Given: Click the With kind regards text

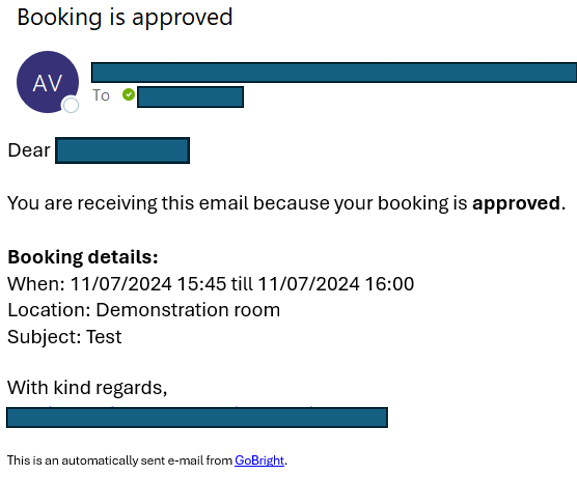Looking at the screenshot, I should [x=87, y=388].
